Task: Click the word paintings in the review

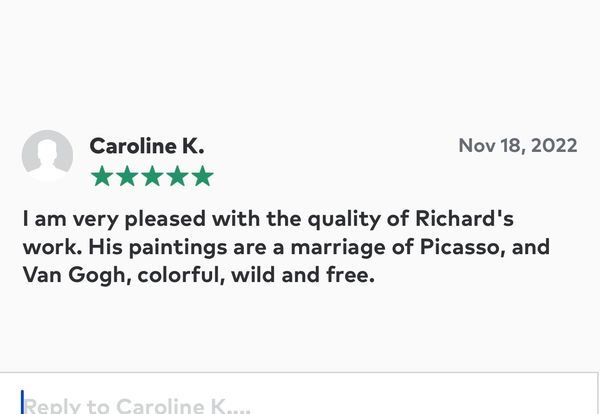Action: (x=178, y=248)
